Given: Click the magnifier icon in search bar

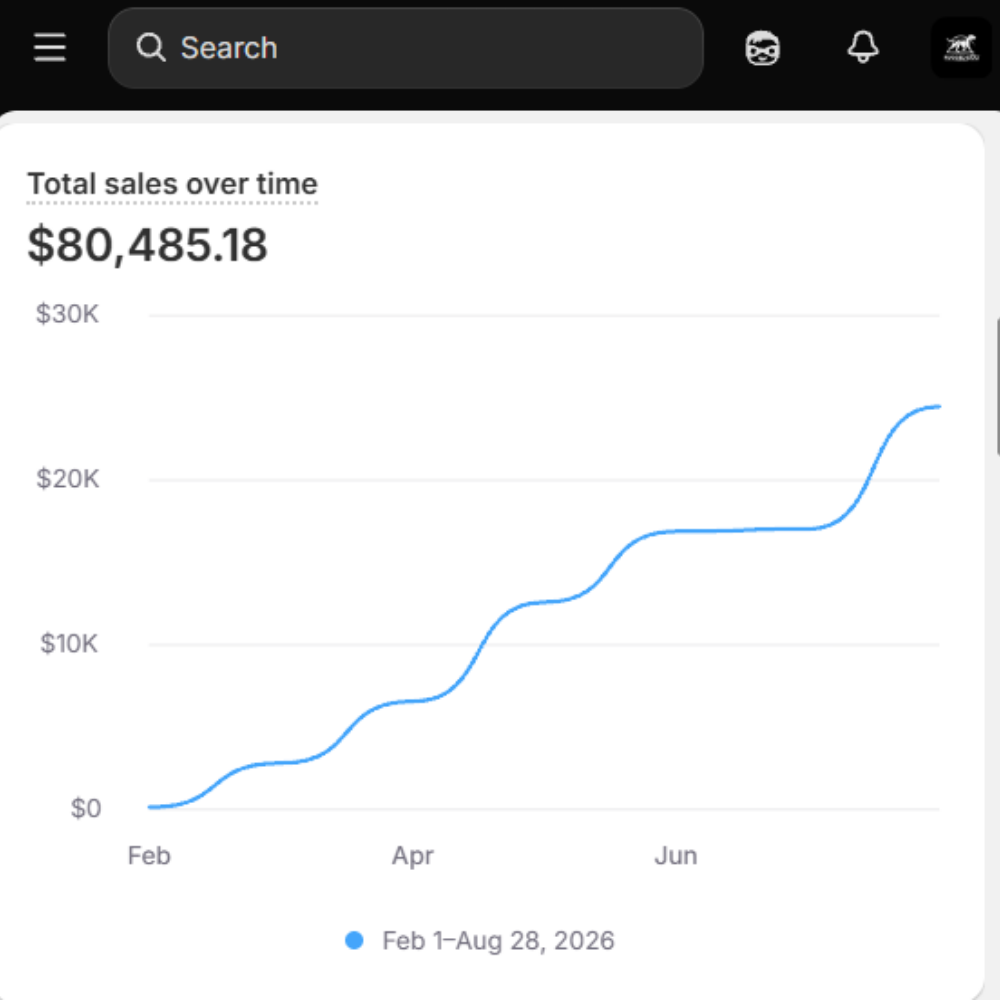Looking at the screenshot, I should [x=151, y=48].
